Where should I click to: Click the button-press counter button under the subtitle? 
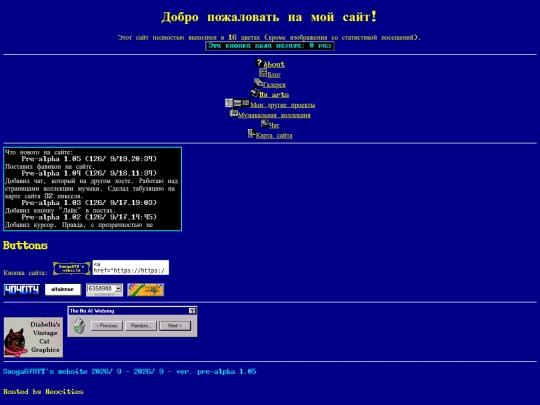270,46
